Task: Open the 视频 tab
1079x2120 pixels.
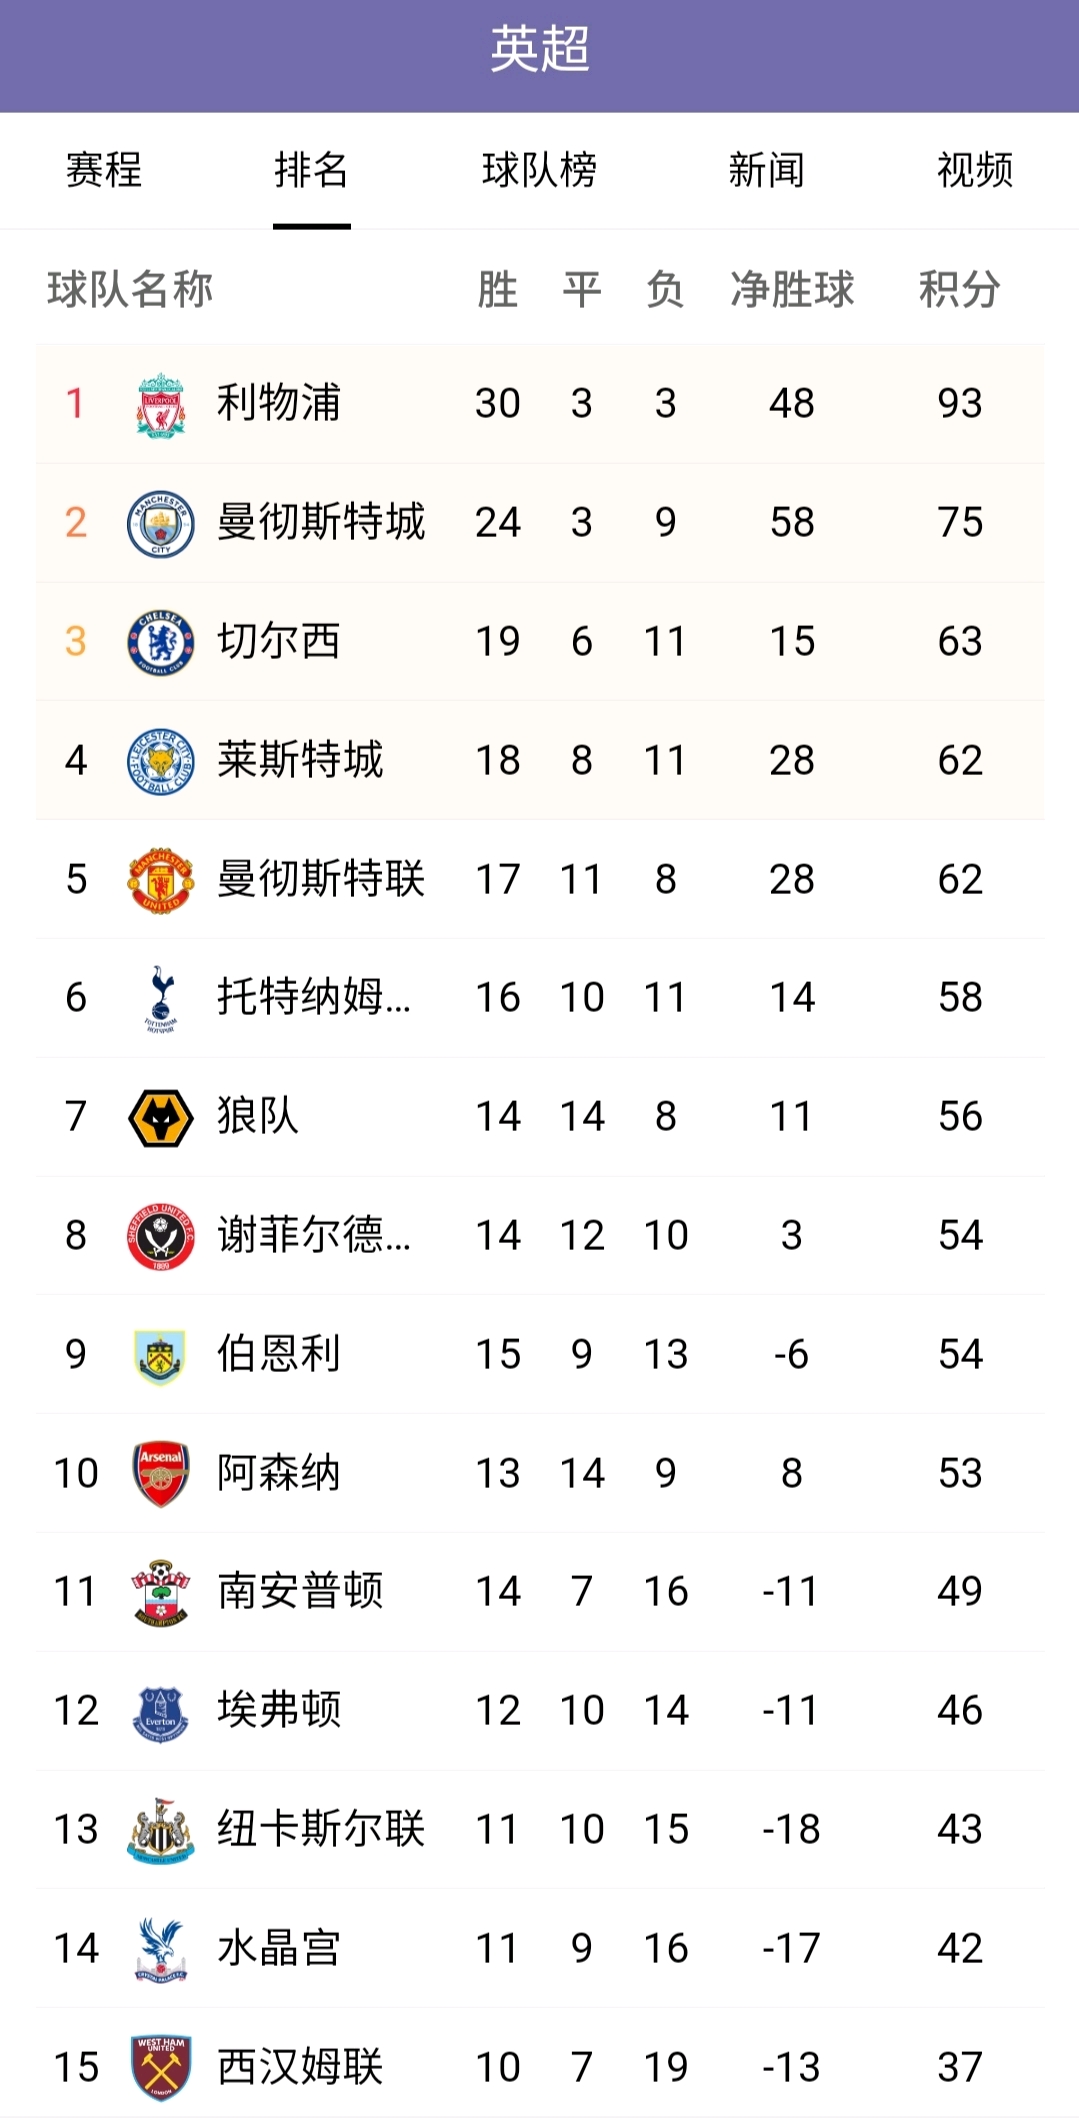Action: [x=974, y=170]
